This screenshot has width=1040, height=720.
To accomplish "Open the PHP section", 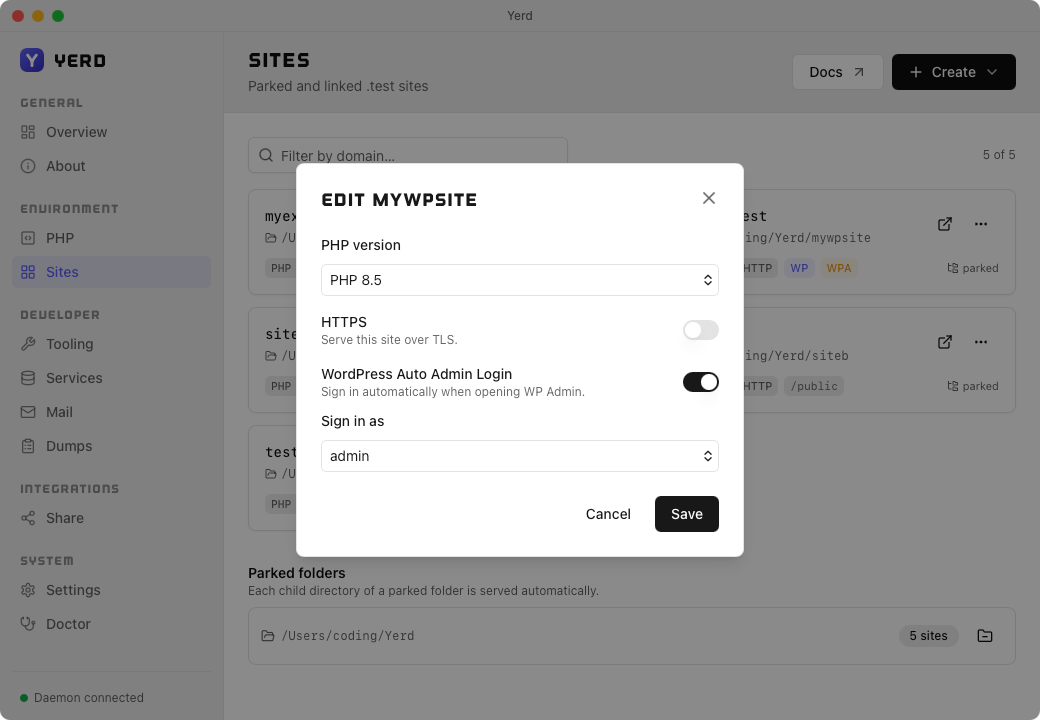I will point(111,238).
